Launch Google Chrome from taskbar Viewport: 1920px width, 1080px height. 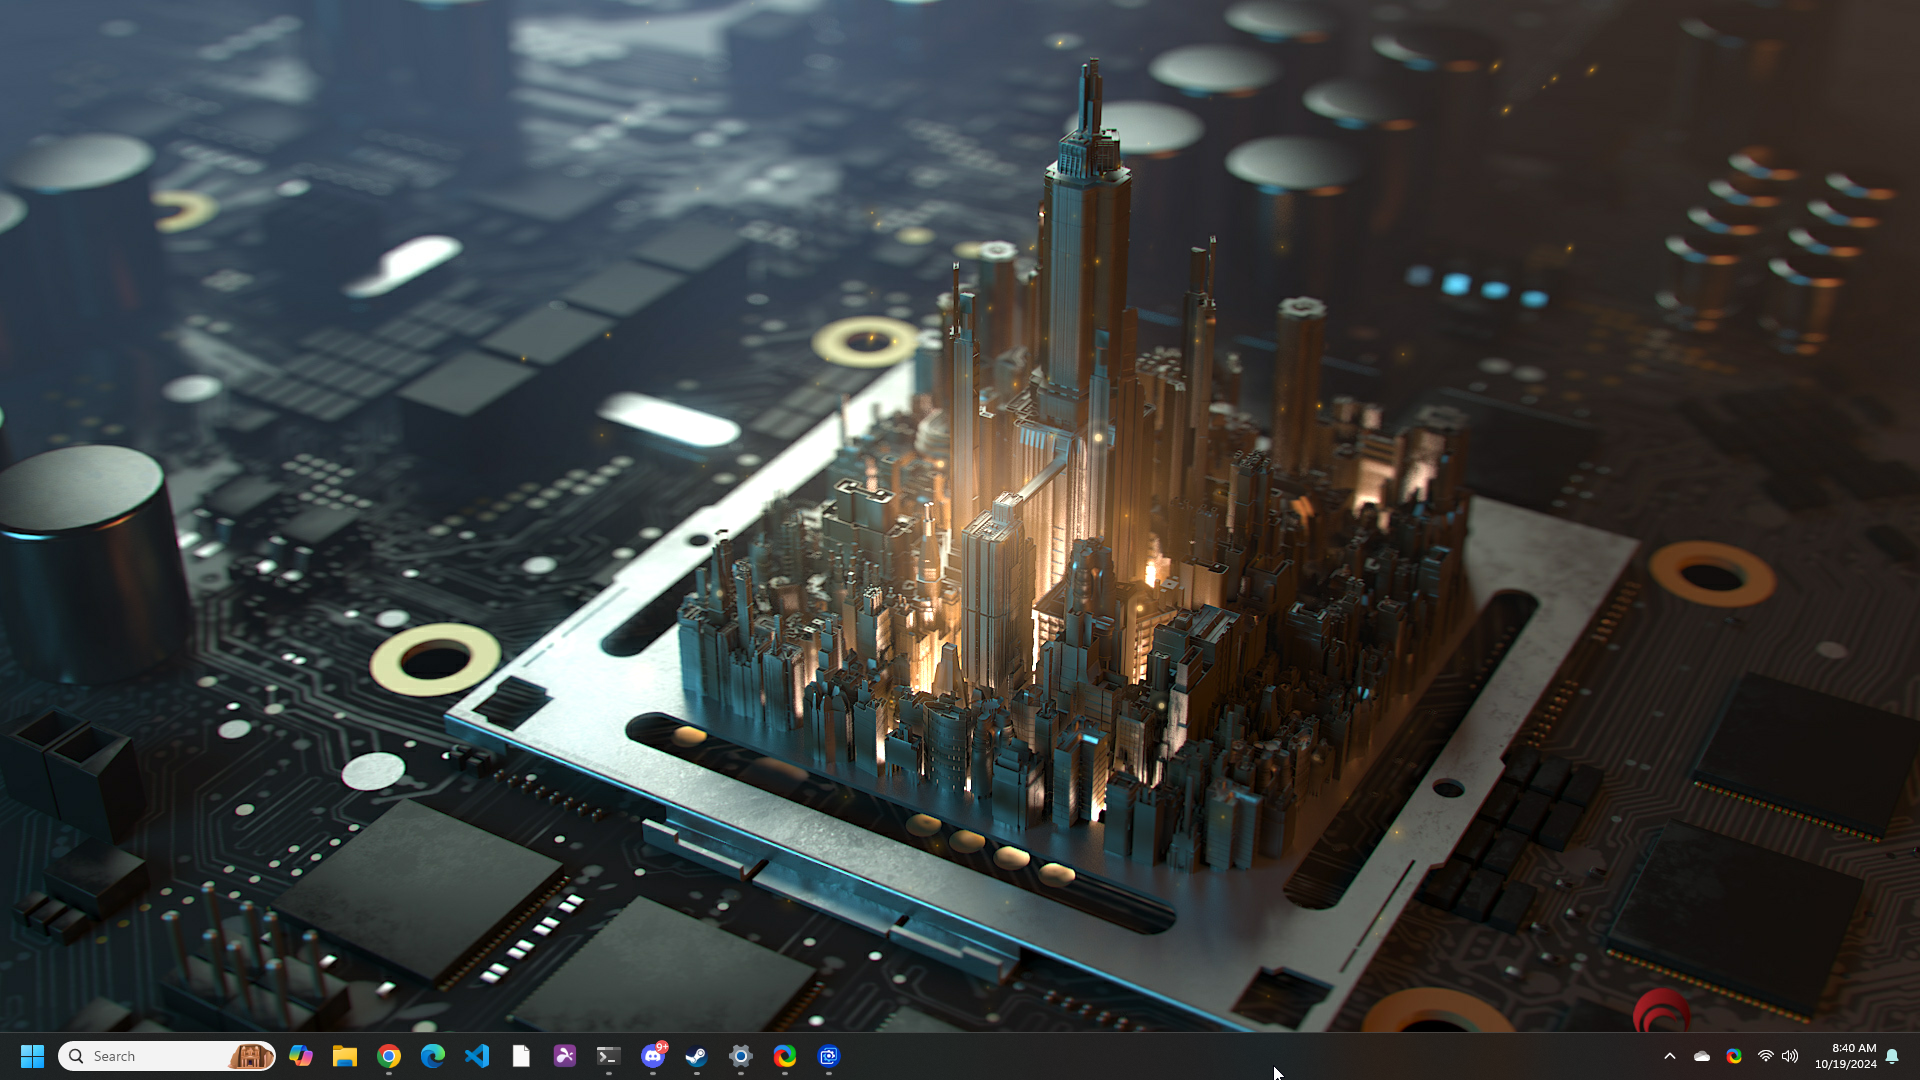389,1056
